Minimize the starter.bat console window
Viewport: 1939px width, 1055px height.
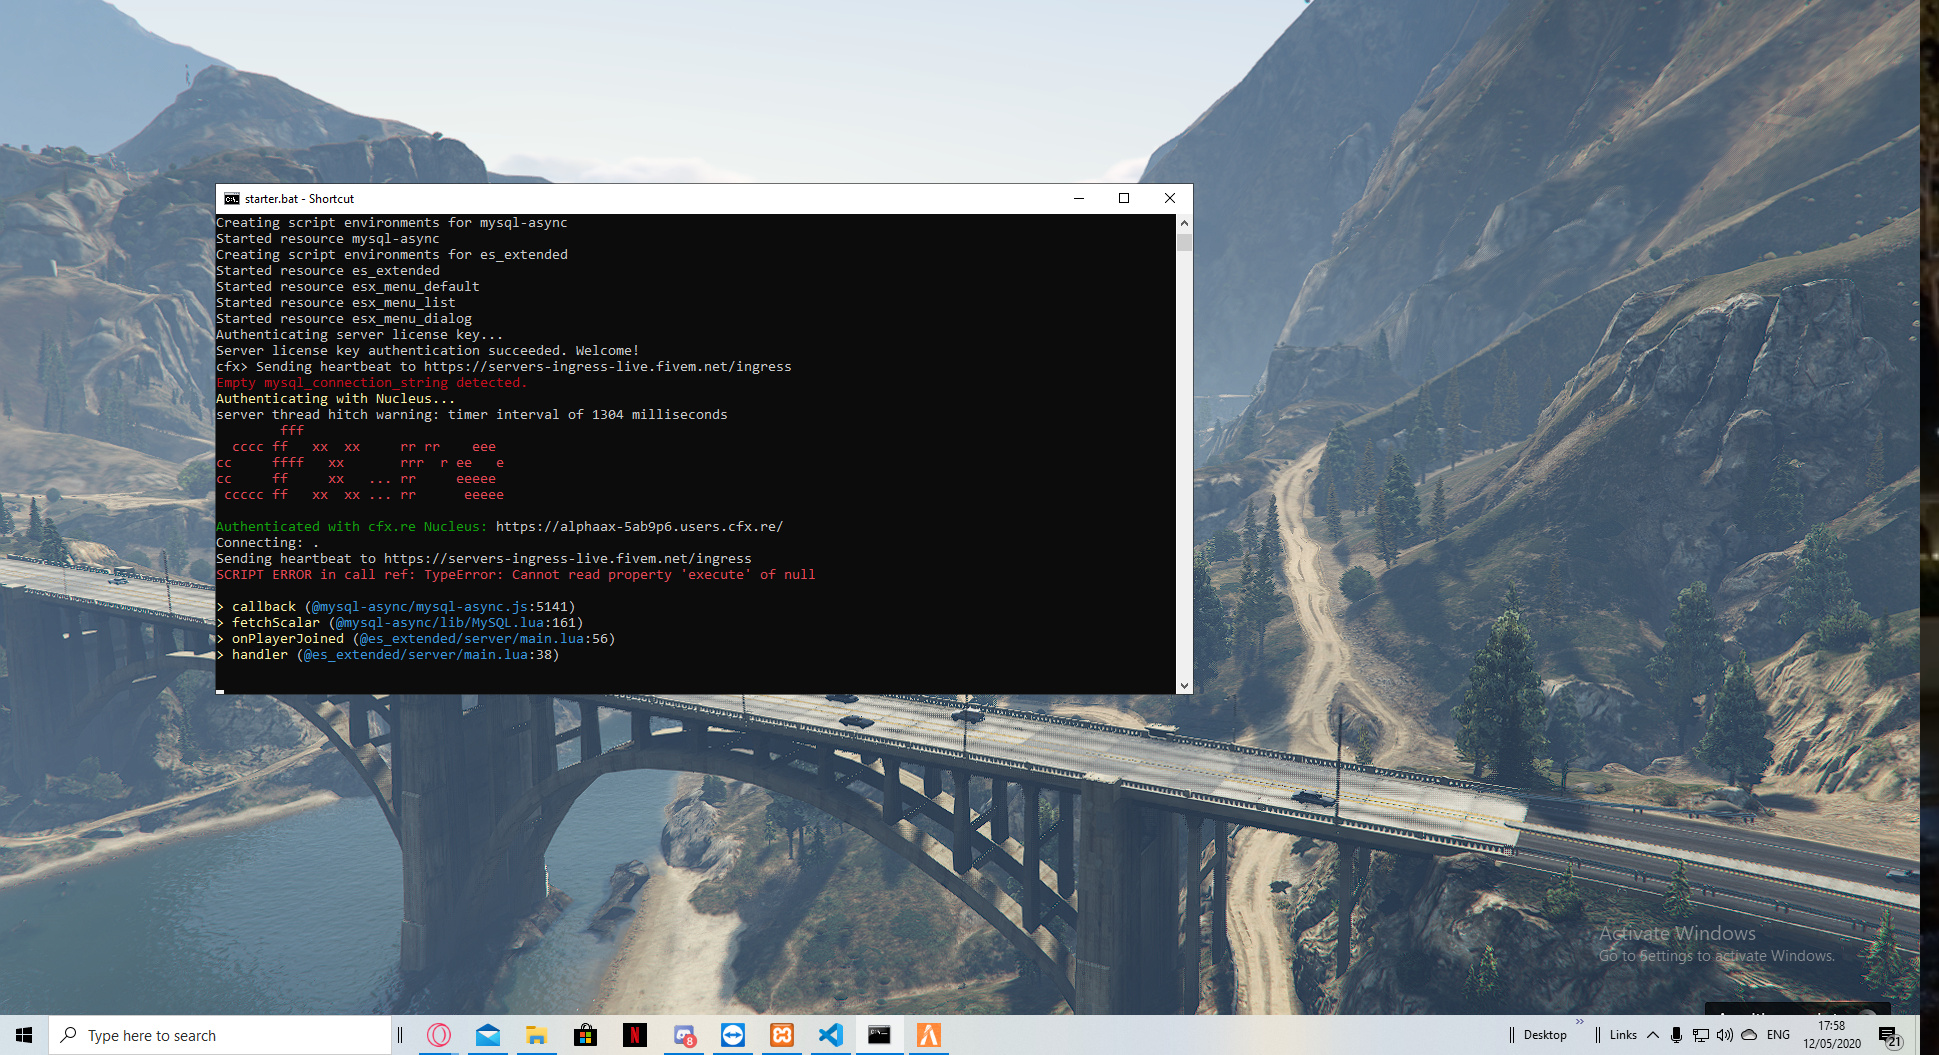(x=1079, y=198)
